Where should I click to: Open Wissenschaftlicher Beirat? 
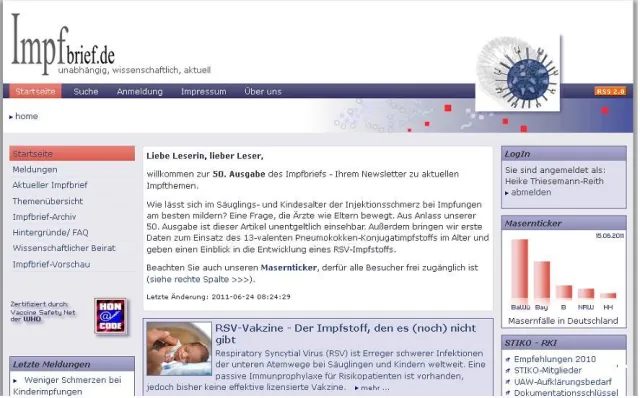(x=64, y=248)
